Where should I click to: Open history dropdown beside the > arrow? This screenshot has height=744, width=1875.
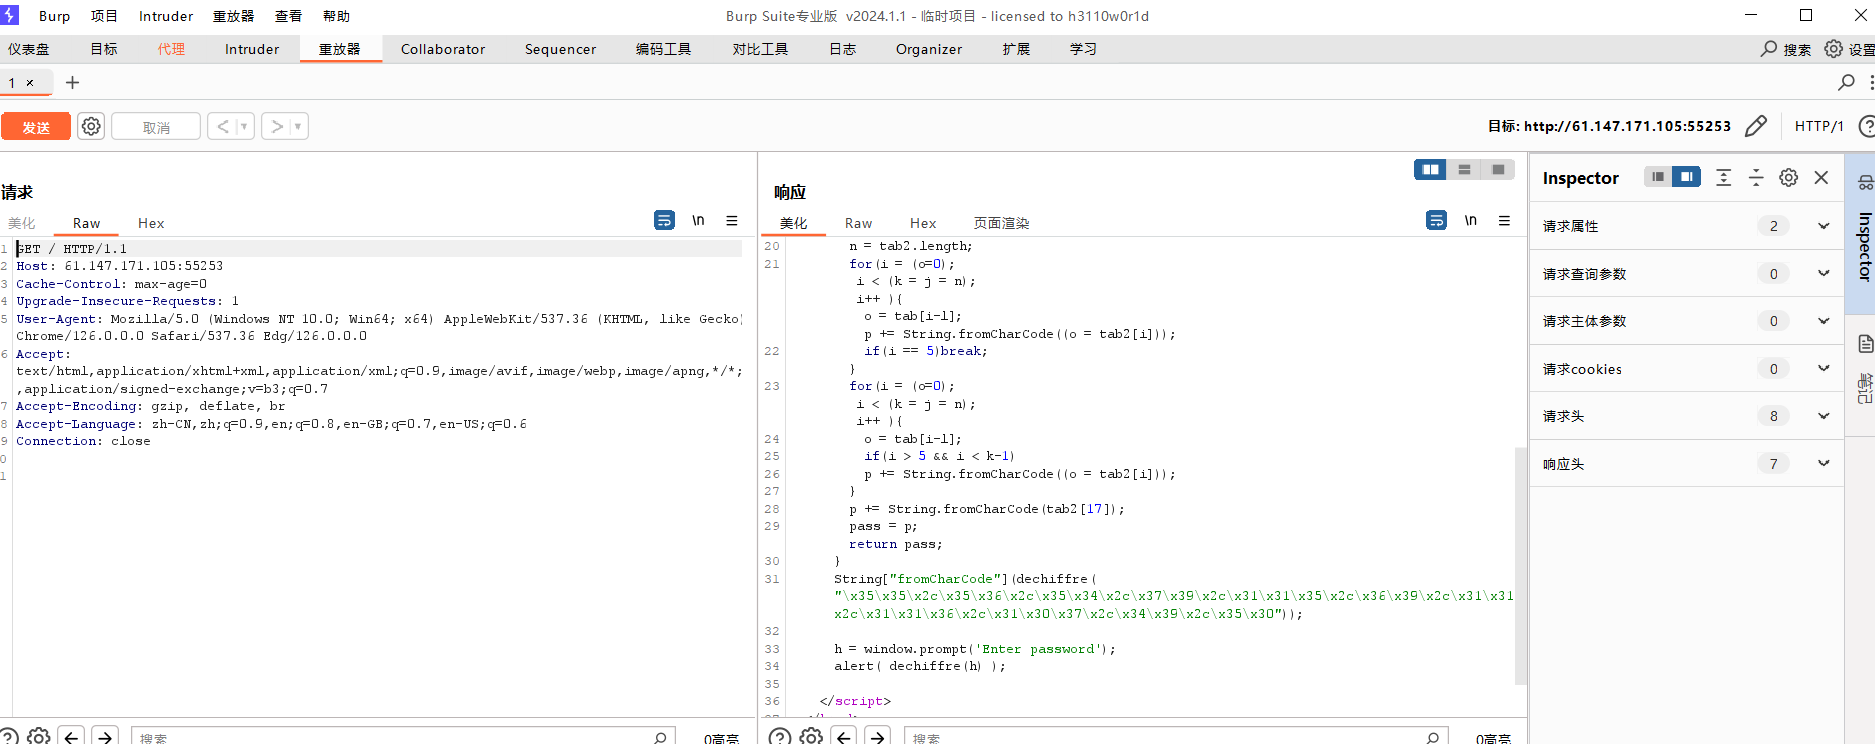tap(298, 126)
